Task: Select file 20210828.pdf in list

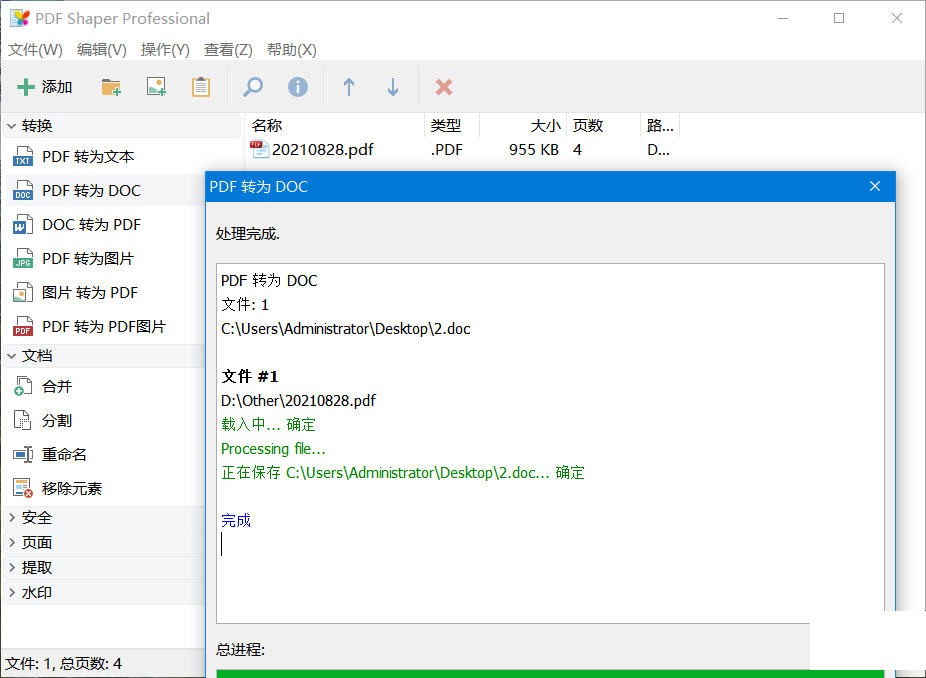Action: (322, 150)
